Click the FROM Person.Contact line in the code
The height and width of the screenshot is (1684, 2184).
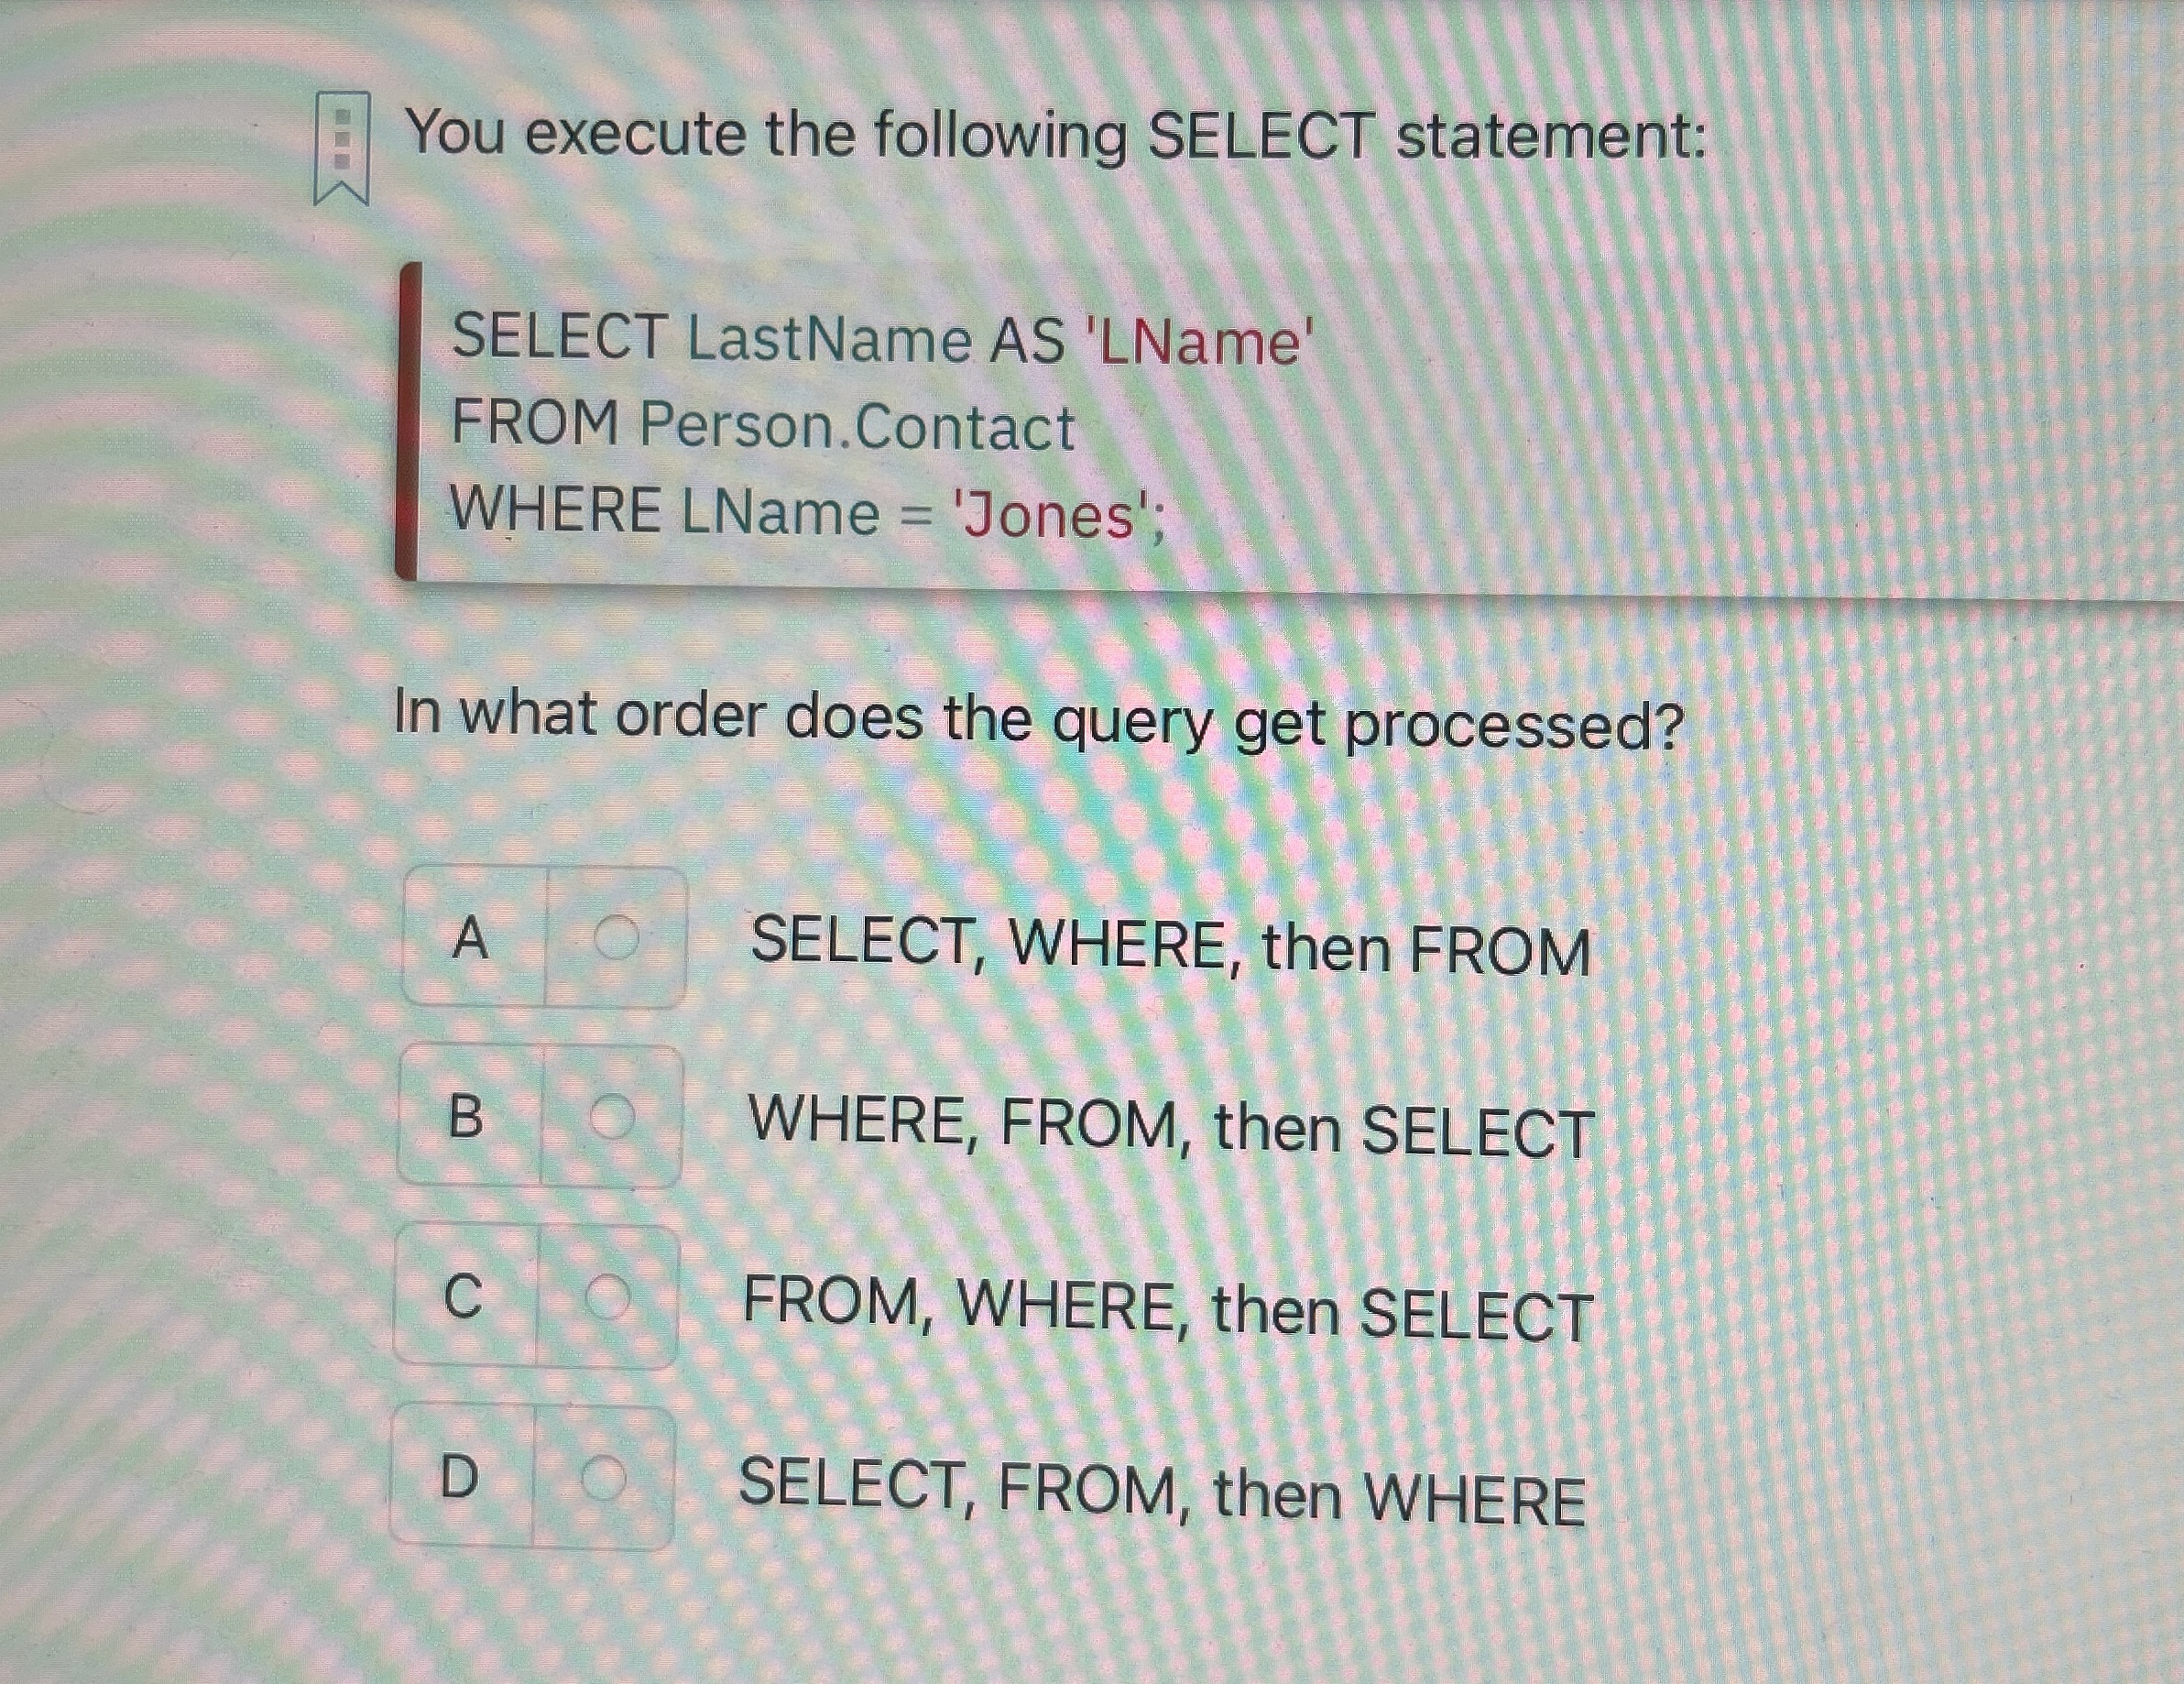click(763, 427)
